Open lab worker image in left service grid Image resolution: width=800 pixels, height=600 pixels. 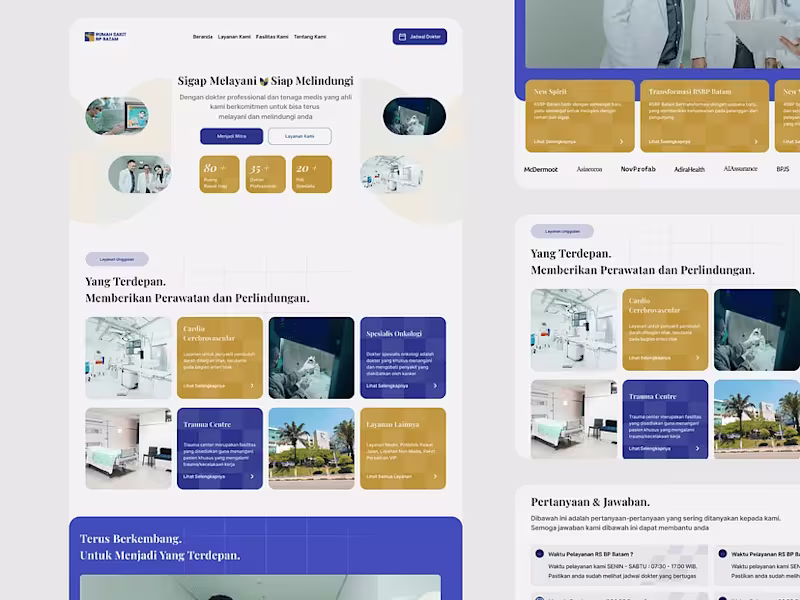[311, 358]
